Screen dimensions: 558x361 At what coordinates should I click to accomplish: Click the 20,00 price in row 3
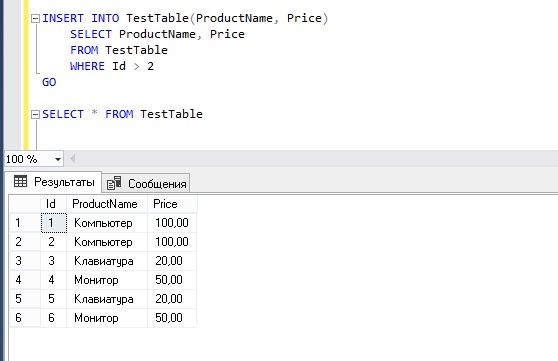[172, 261]
